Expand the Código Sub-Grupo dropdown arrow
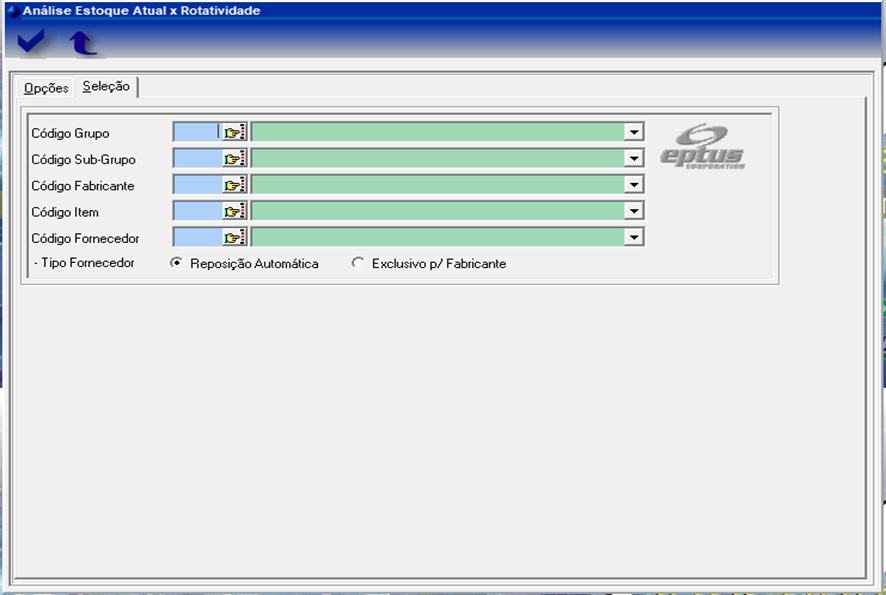 click(x=633, y=158)
